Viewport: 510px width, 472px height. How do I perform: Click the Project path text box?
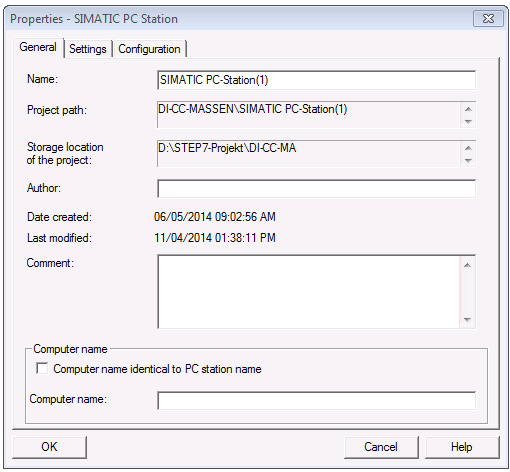309,115
